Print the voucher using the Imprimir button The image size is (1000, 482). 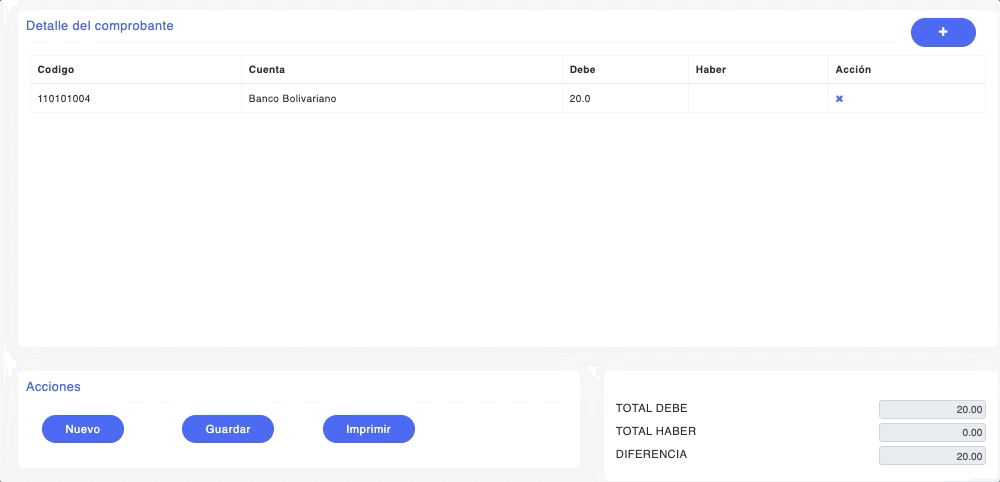(368, 429)
